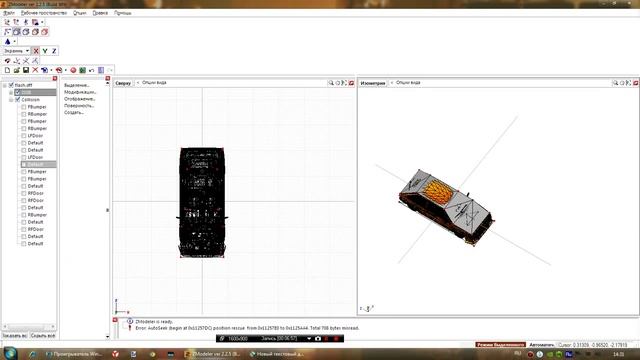This screenshot has width=640, height=360.
Task: Toggle the Z axis button
Action: [x=54, y=51]
